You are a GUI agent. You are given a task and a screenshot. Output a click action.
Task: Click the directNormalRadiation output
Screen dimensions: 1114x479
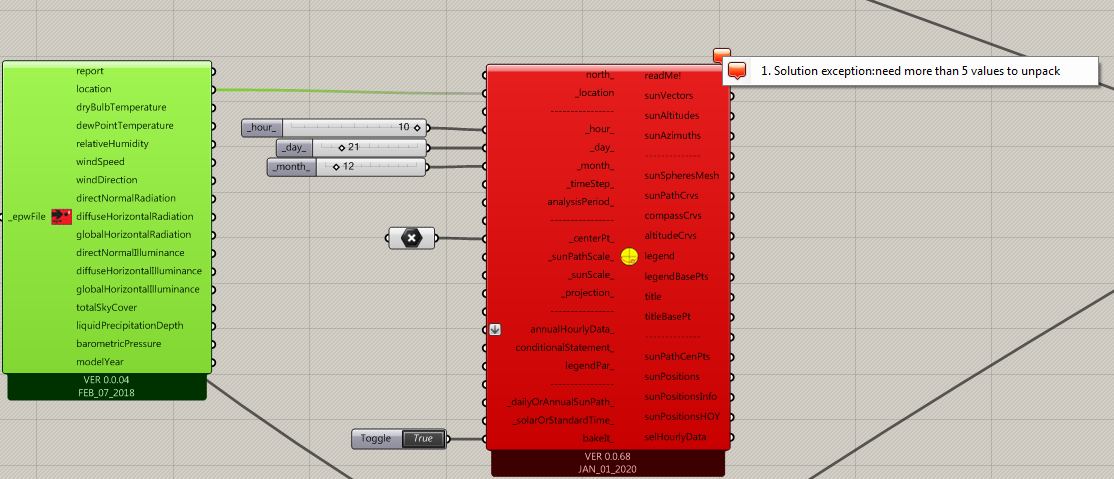tap(126, 198)
